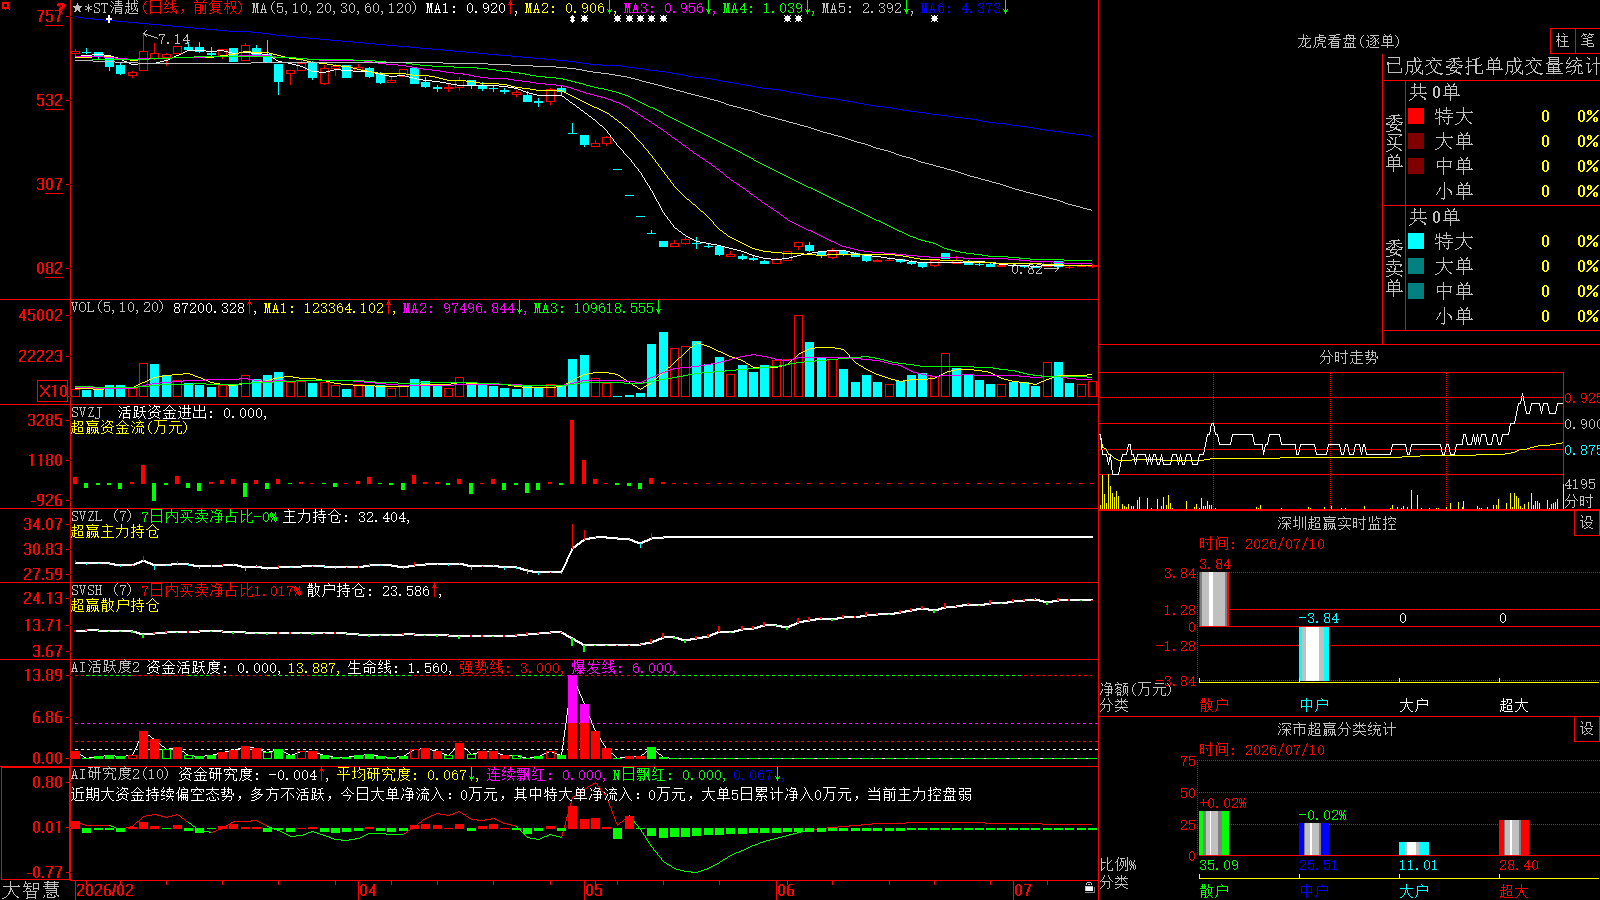Open 设 settings for 深市超赢分类统计 panel
The height and width of the screenshot is (900, 1600).
(x=1587, y=729)
